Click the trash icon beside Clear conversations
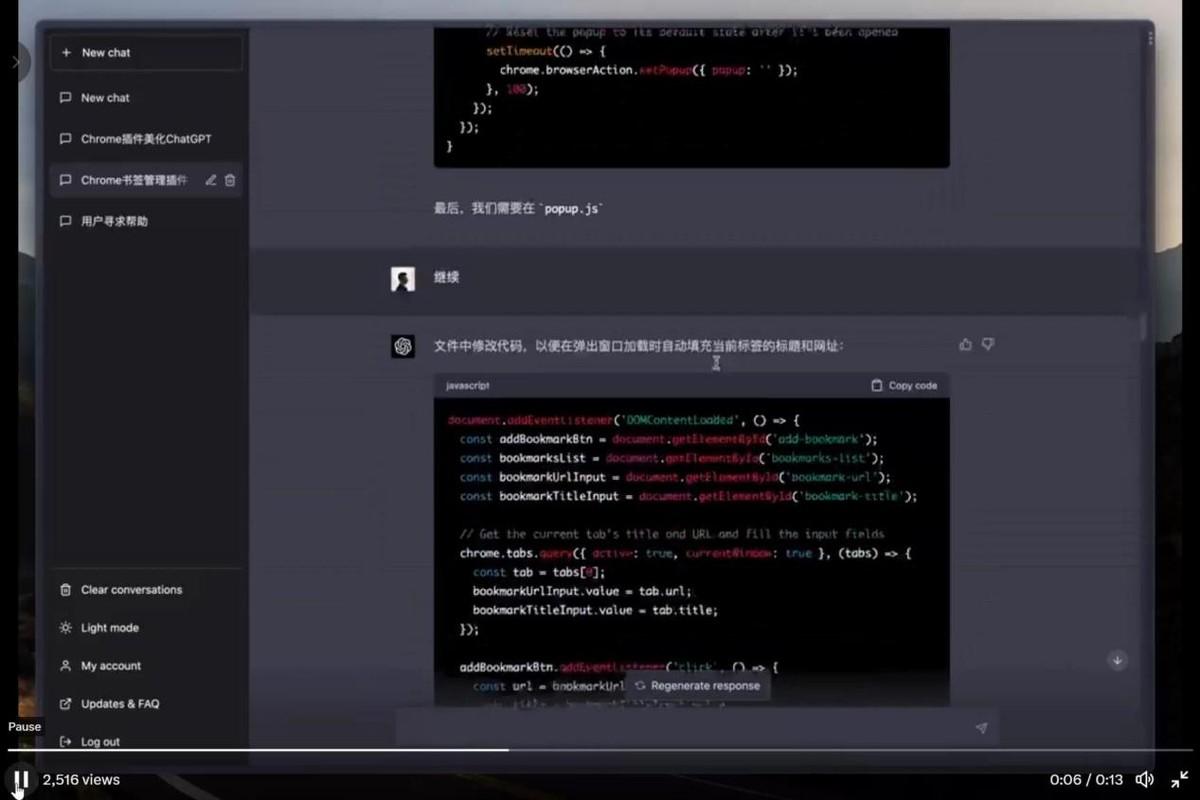Image resolution: width=1200 pixels, height=800 pixels. click(65, 590)
